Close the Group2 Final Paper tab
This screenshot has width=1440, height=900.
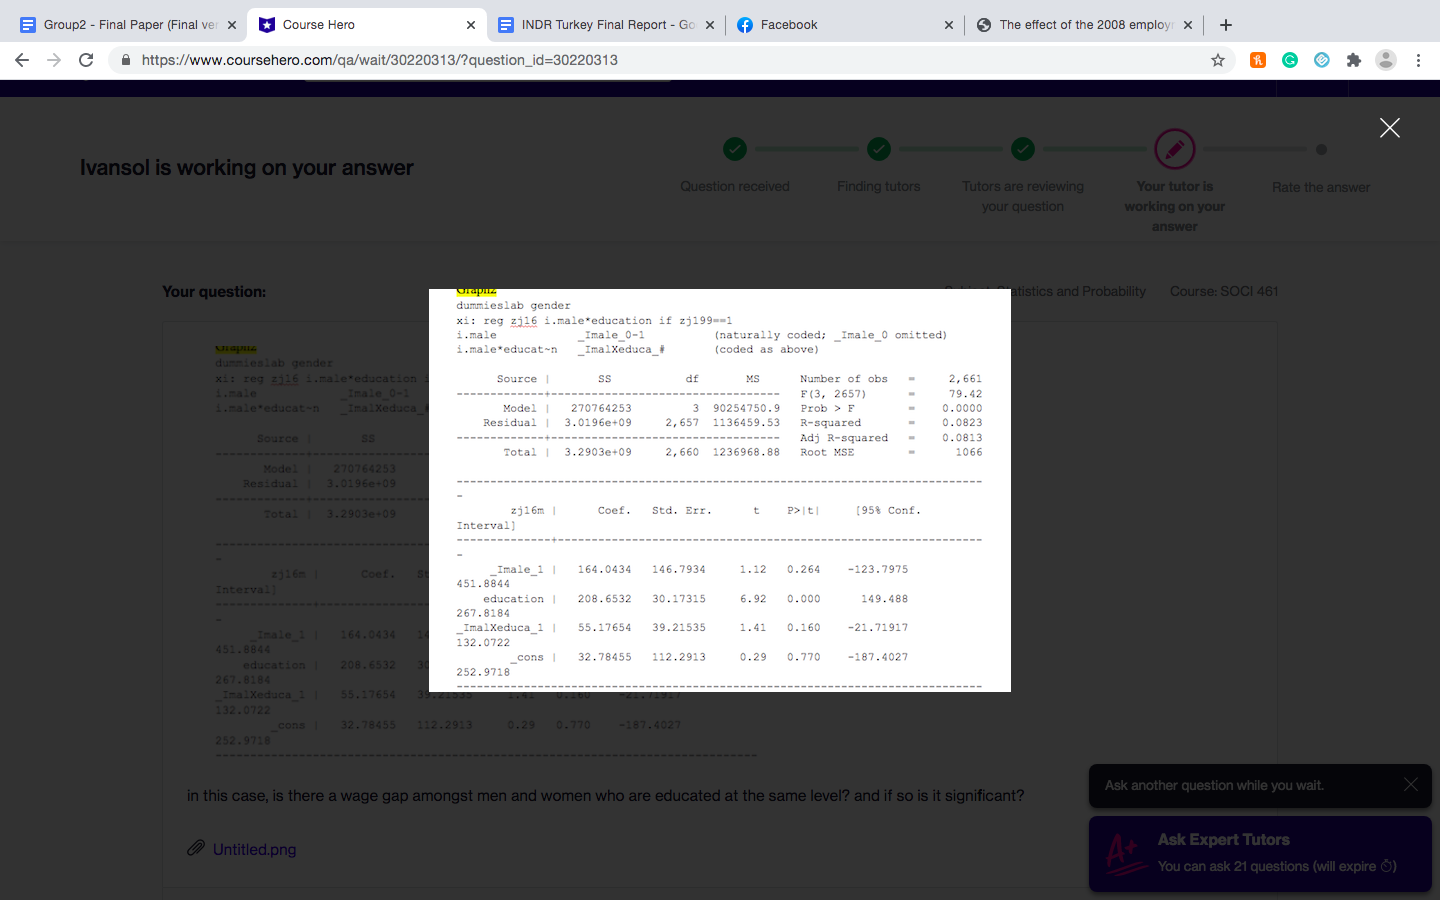click(232, 25)
